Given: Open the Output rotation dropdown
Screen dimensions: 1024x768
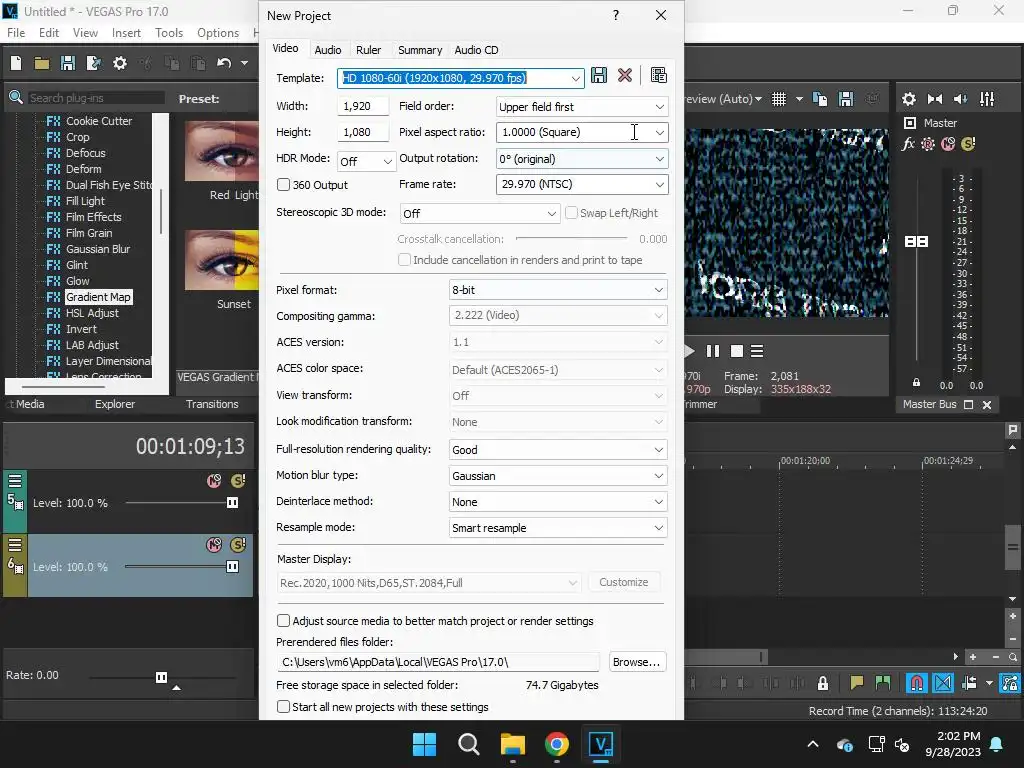Looking at the screenshot, I should tap(660, 159).
